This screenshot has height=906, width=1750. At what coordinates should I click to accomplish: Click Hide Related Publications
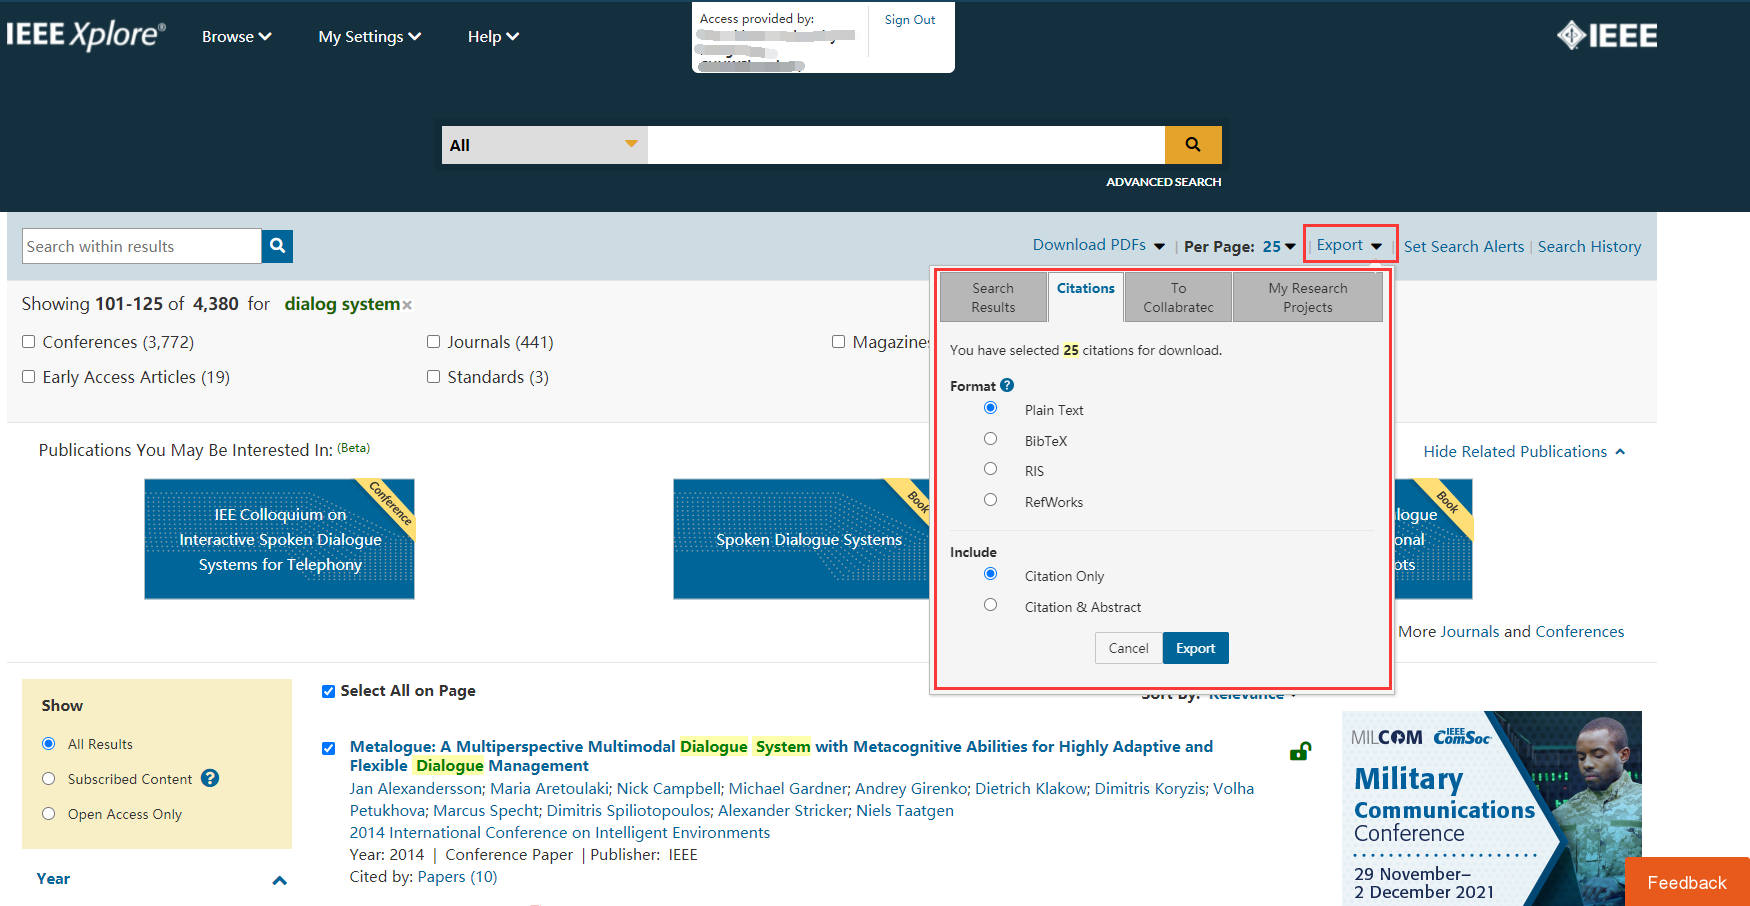coord(1524,452)
